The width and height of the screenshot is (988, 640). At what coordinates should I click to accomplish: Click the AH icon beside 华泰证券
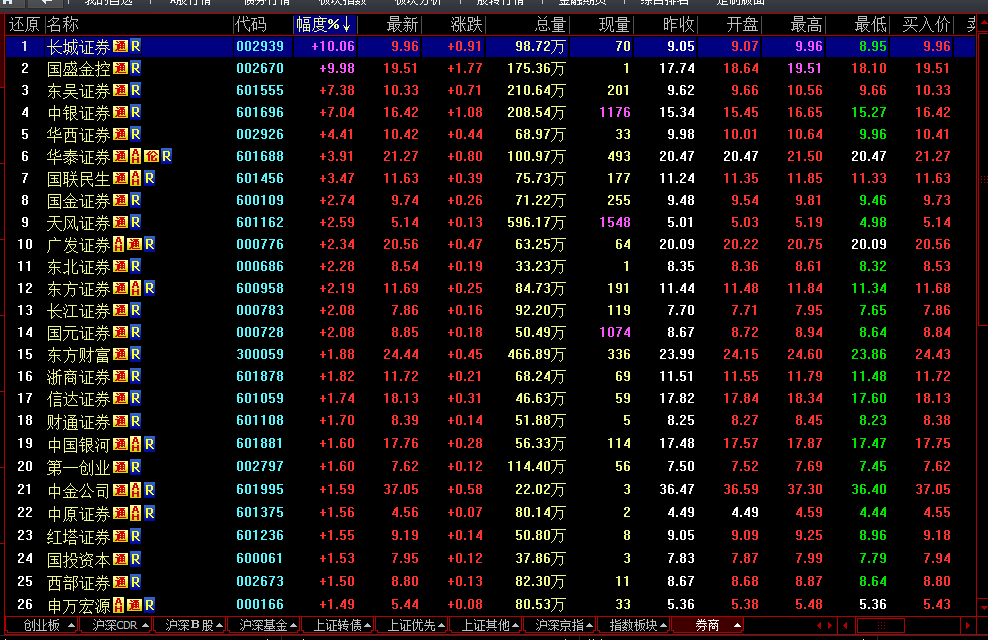(135, 156)
